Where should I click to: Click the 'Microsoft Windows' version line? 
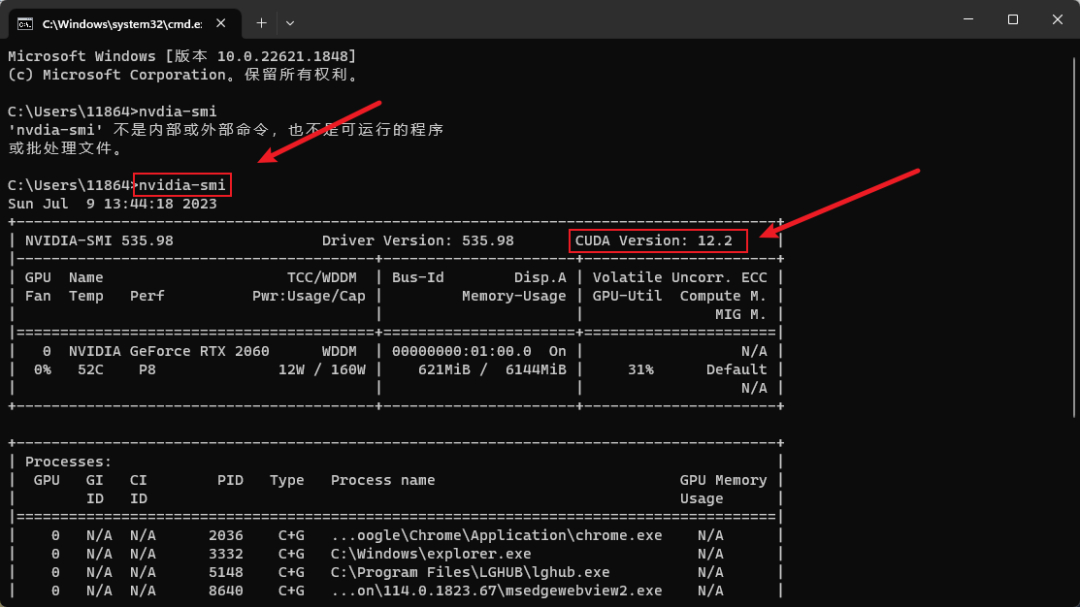[182, 56]
